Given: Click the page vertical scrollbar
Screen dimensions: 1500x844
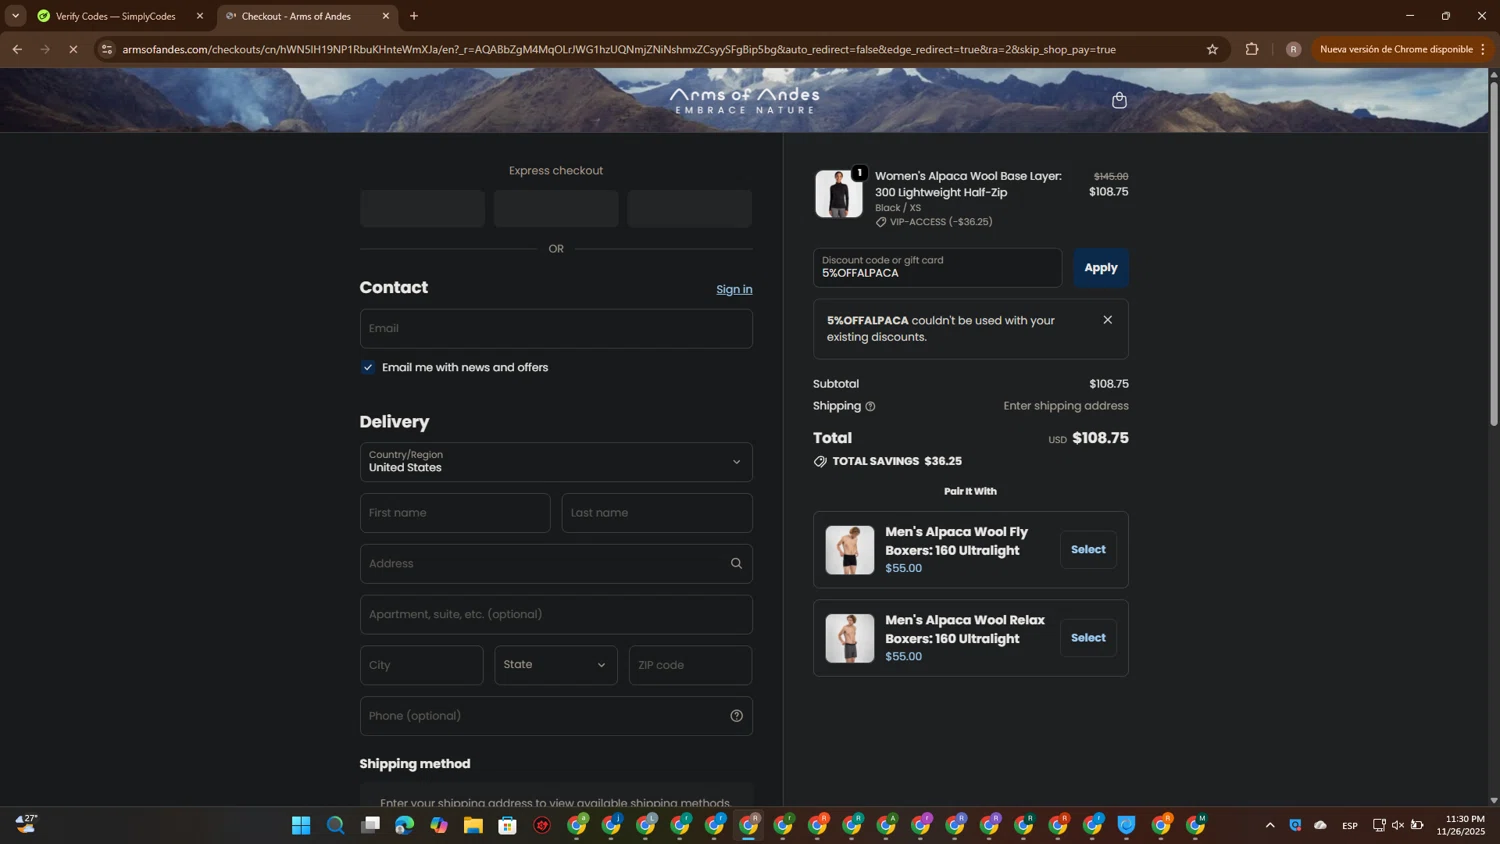Looking at the screenshot, I should [1494, 255].
